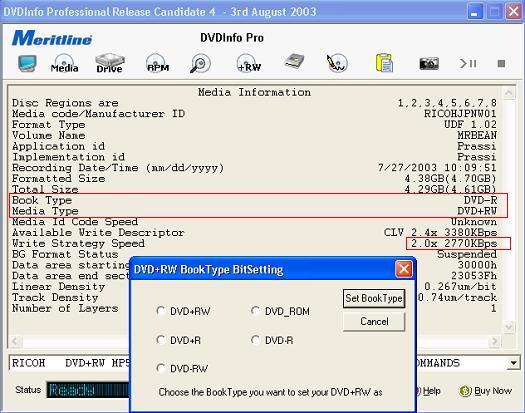This screenshot has width=525, height=413.
Task: Expand the RICOH drive dropdown arrow
Action: [x=513, y=363]
